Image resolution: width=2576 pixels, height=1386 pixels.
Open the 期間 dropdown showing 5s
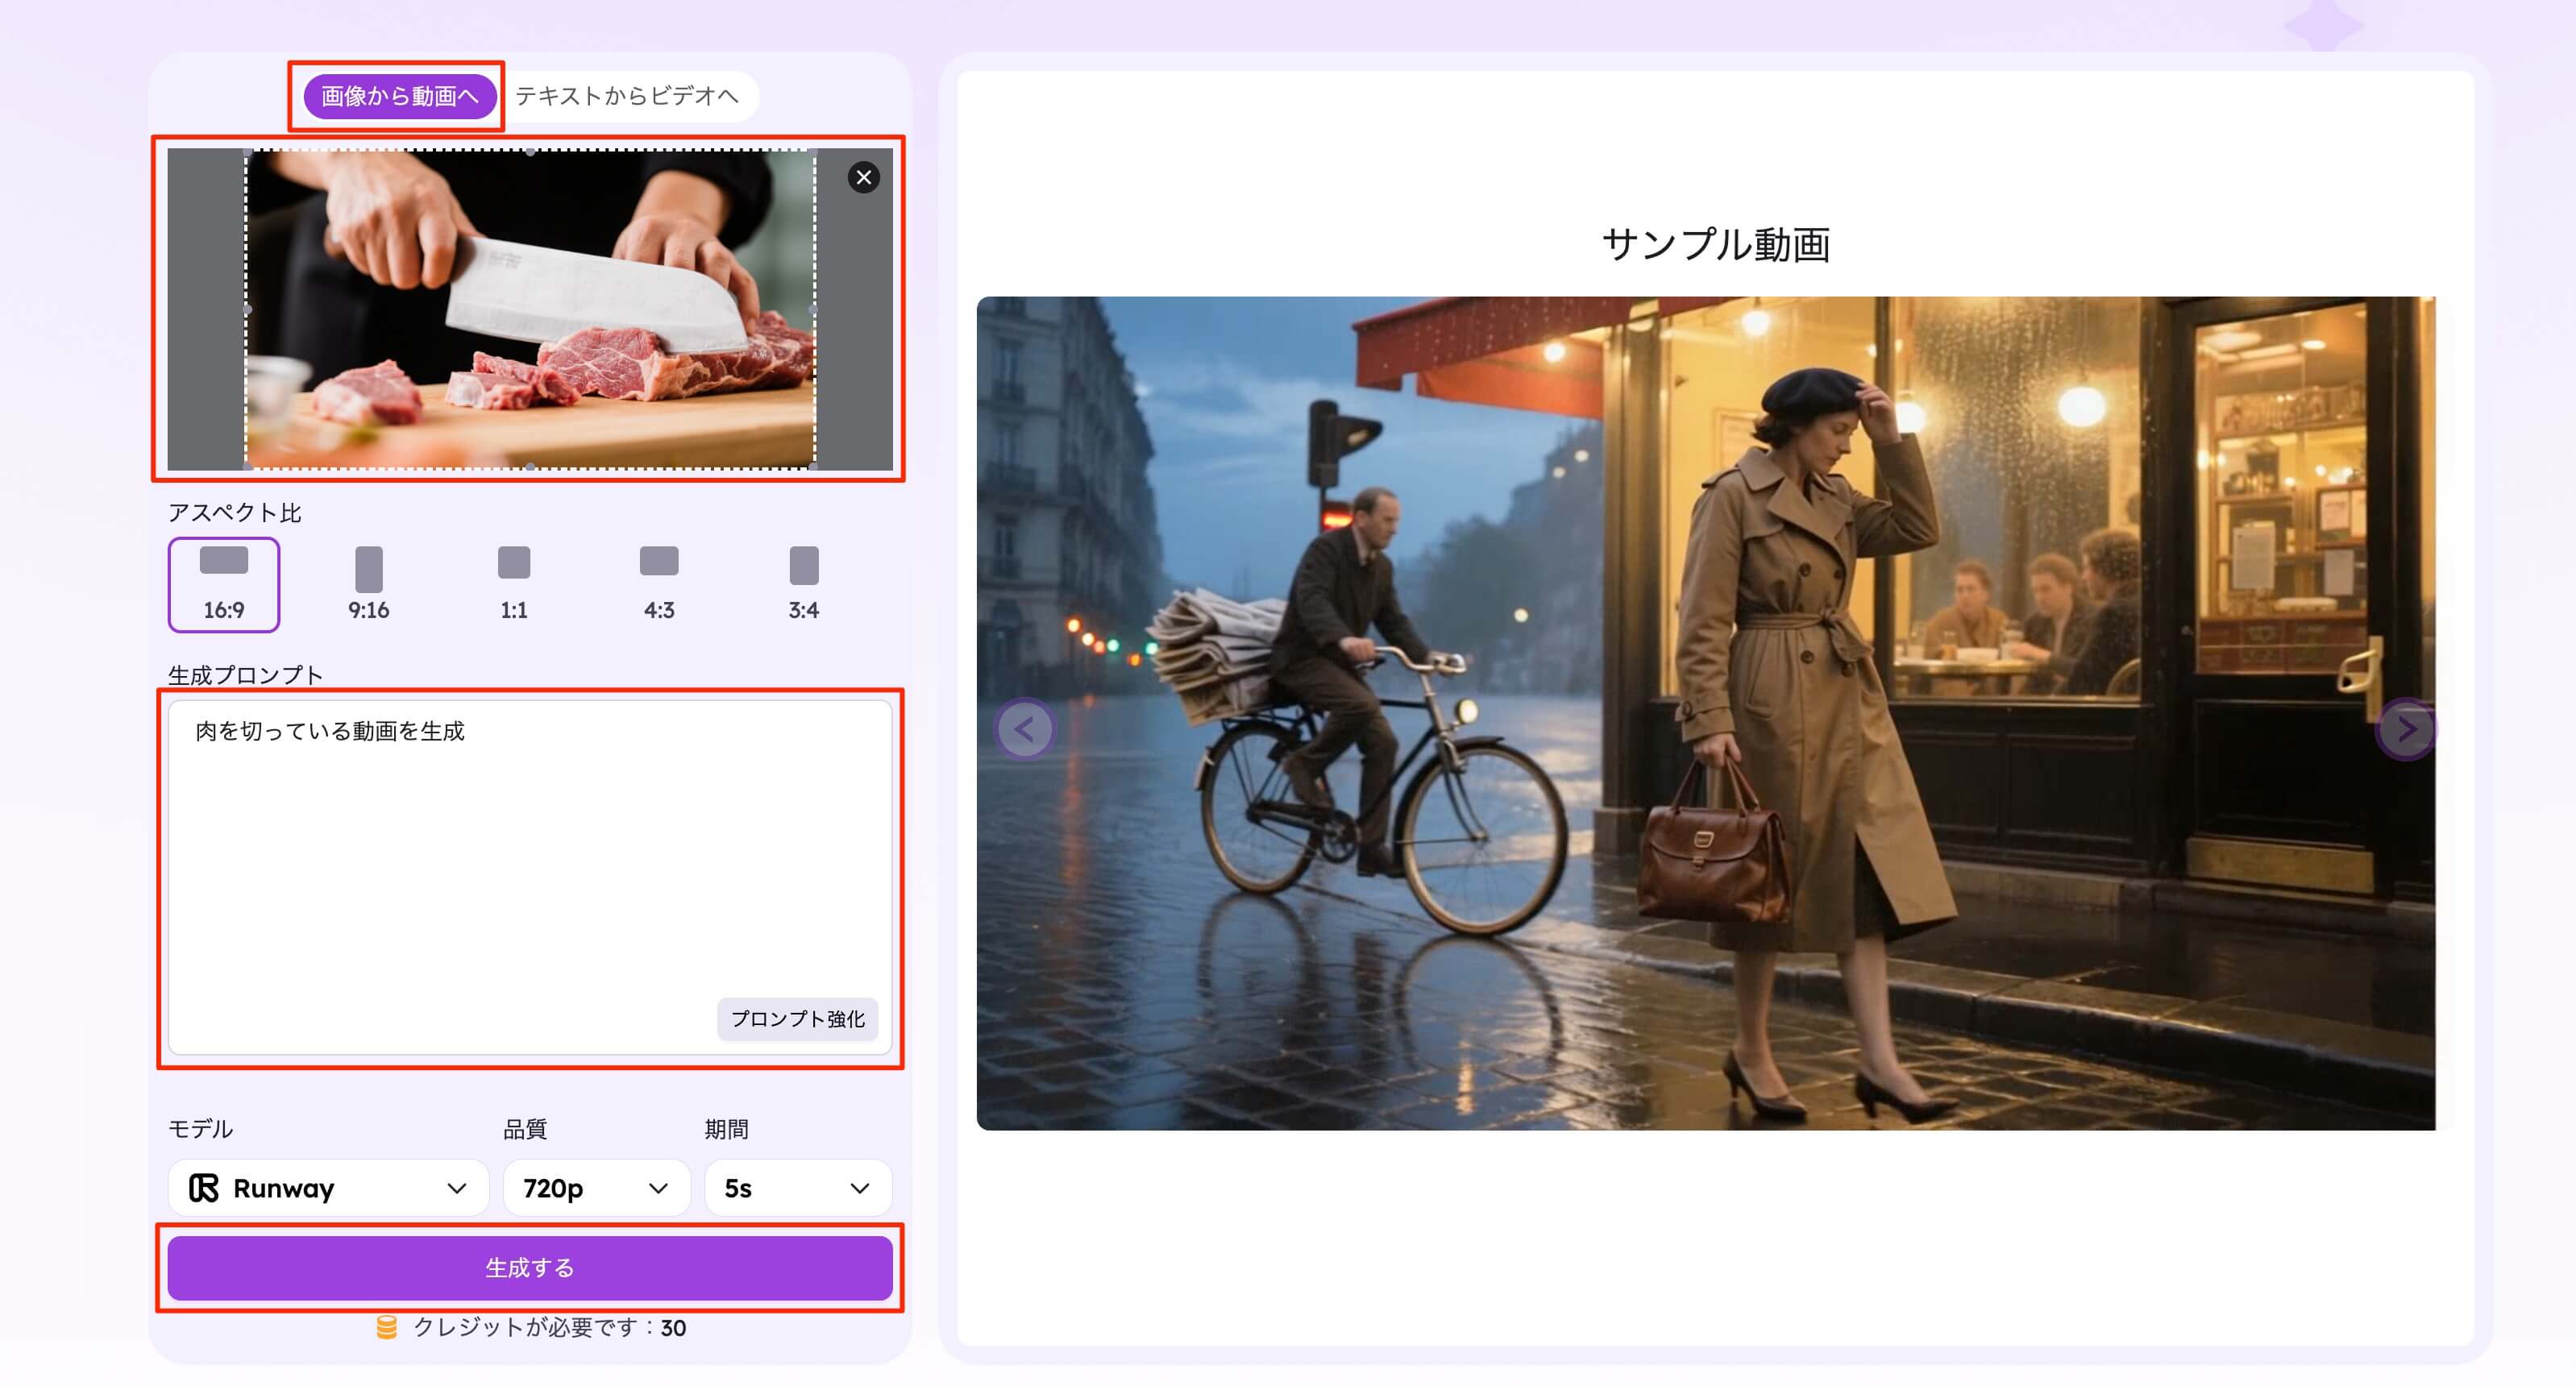coord(797,1188)
